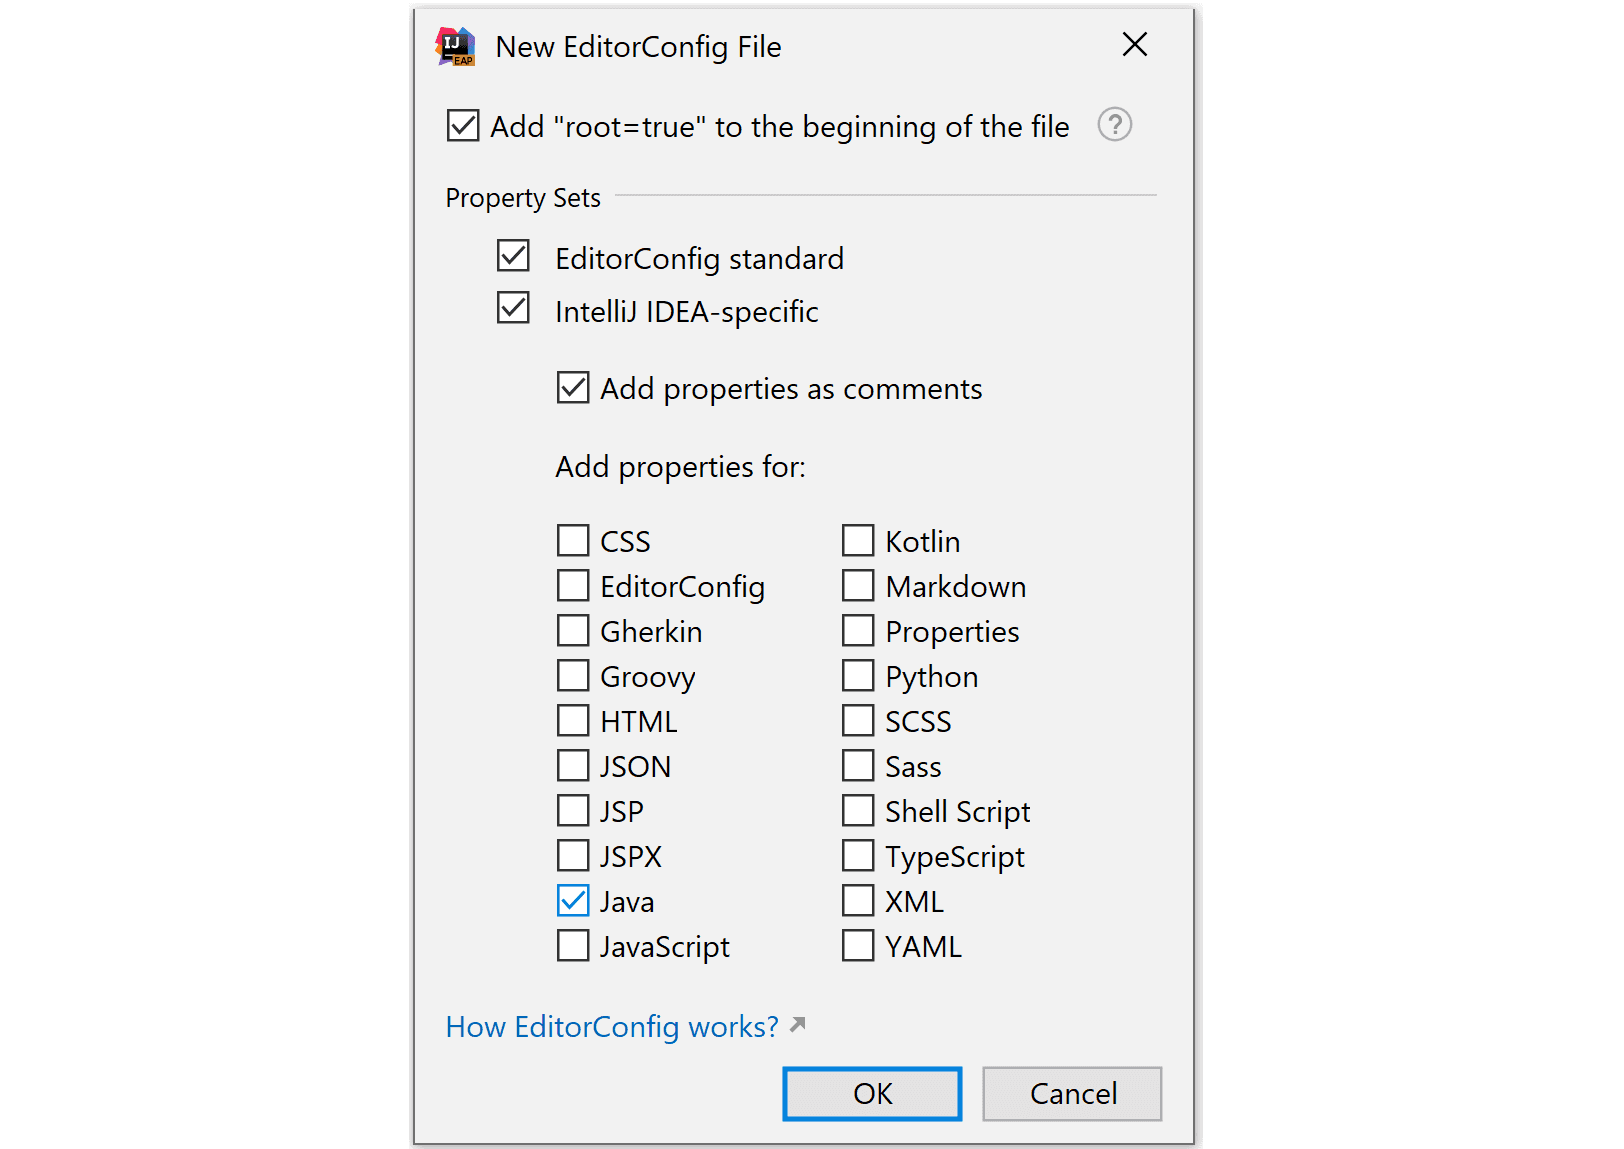Click the IntelliJ IDEA logo icon
The height and width of the screenshot is (1149, 1624).
click(x=456, y=46)
